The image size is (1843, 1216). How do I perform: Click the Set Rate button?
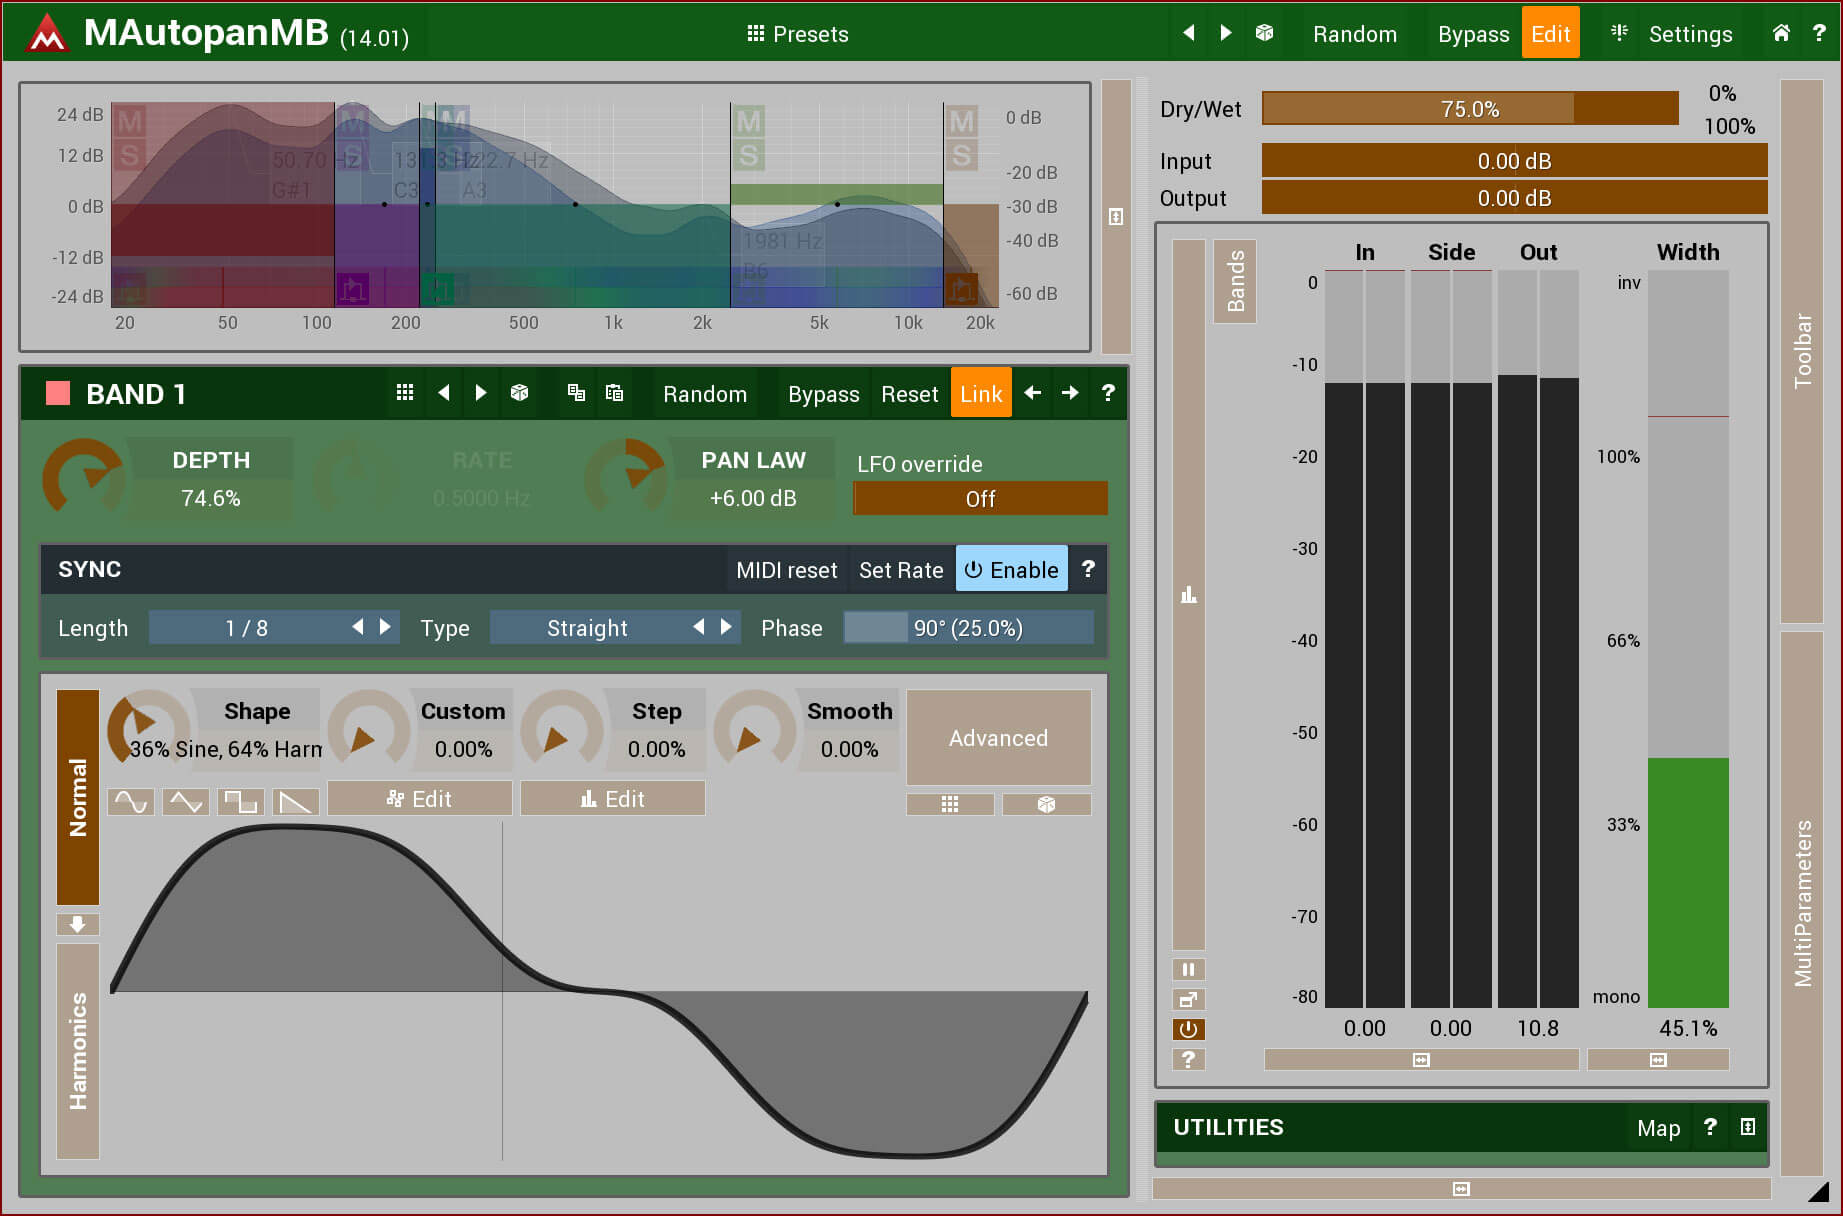(x=901, y=569)
